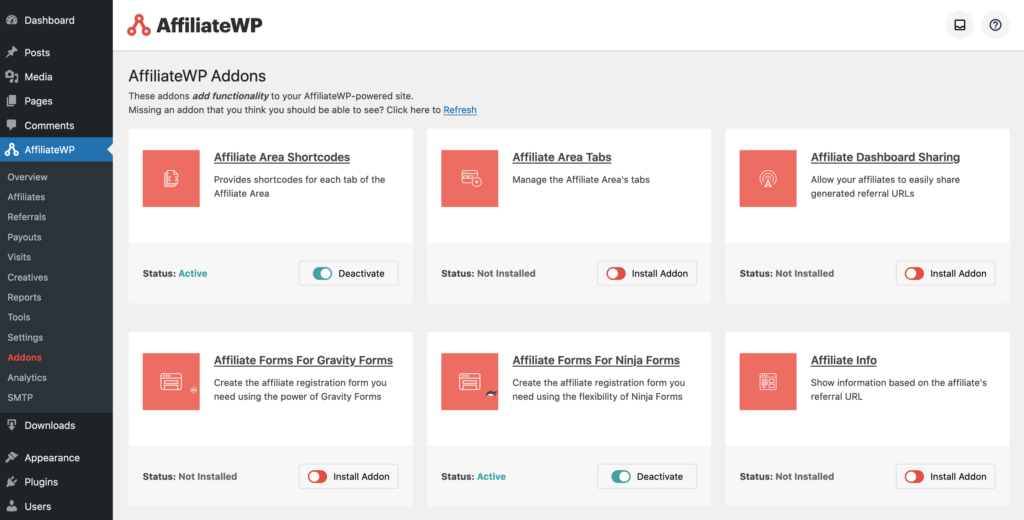This screenshot has width=1024, height=520.
Task: Toggle on Affiliate Info addon switch
Action: click(914, 477)
